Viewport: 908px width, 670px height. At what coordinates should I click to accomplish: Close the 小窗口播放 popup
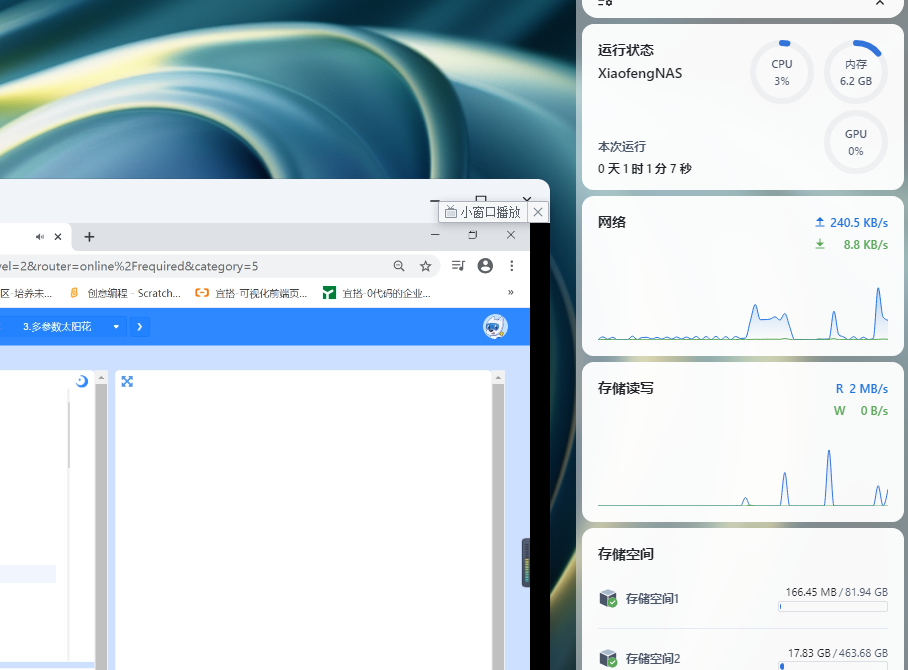(538, 212)
